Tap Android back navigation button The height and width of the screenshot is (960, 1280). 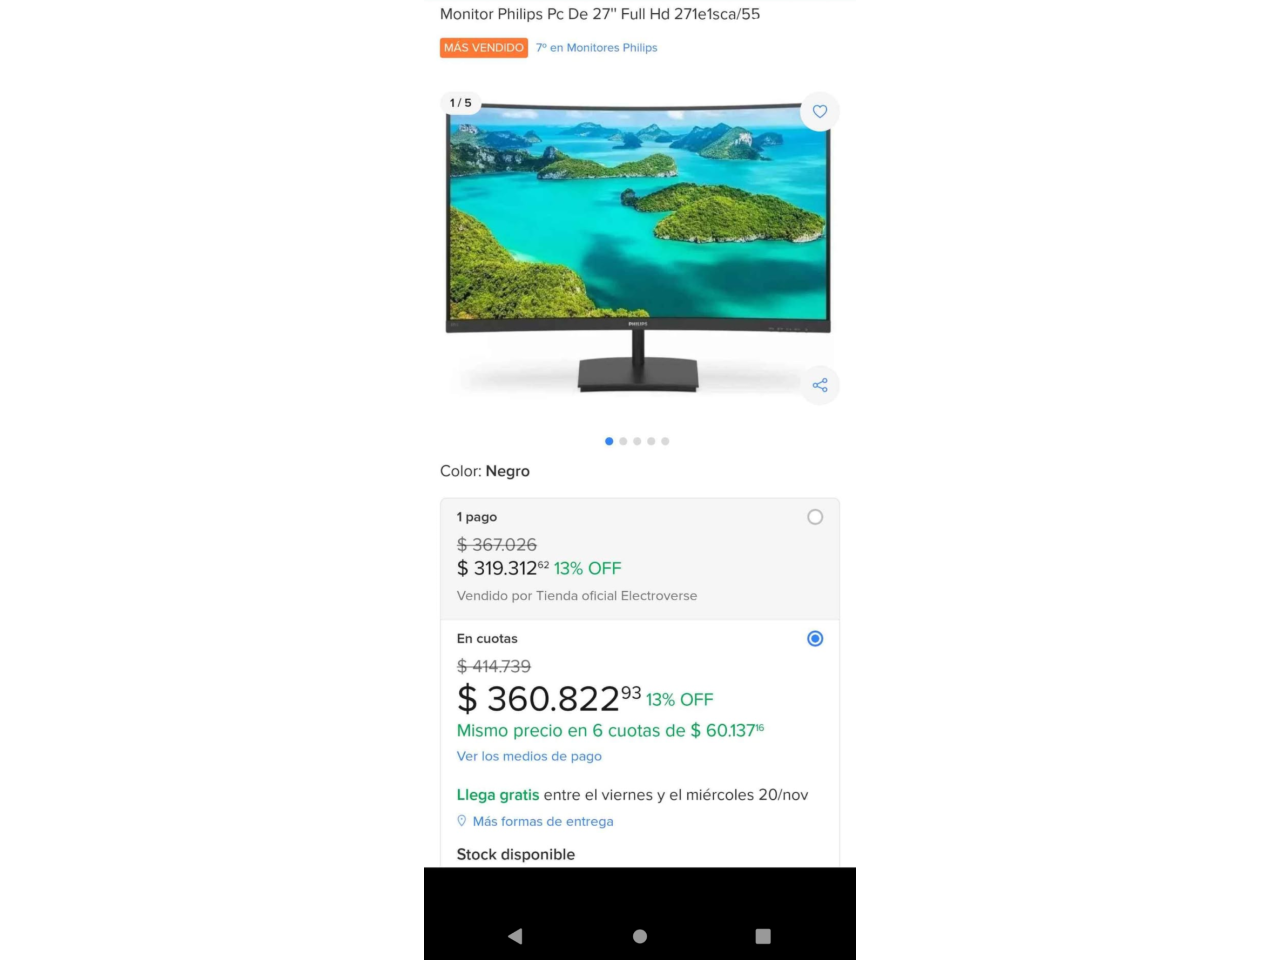515,936
